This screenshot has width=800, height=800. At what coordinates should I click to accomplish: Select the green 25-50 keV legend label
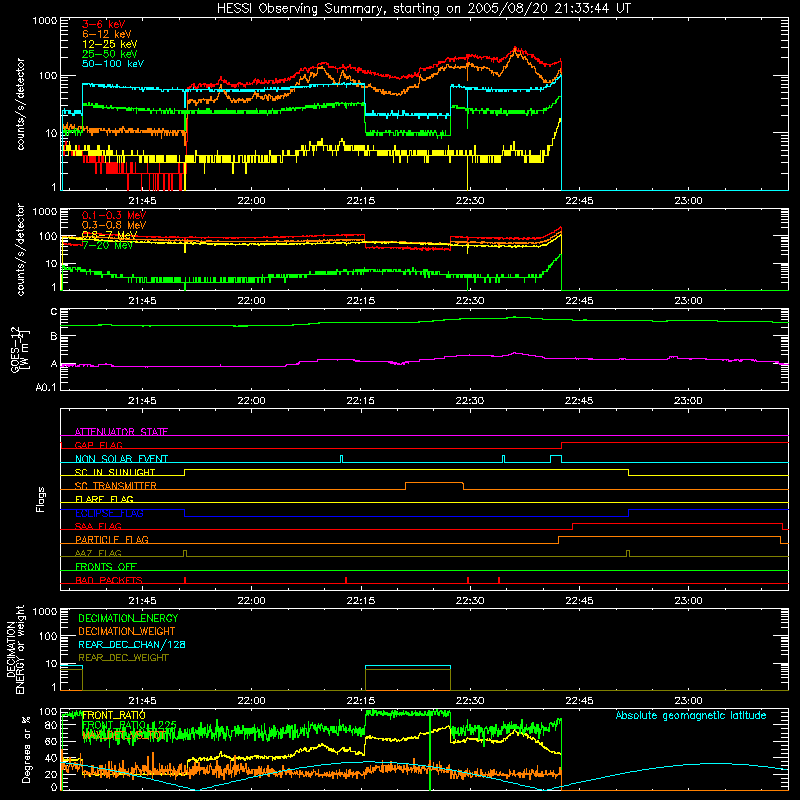(110, 54)
